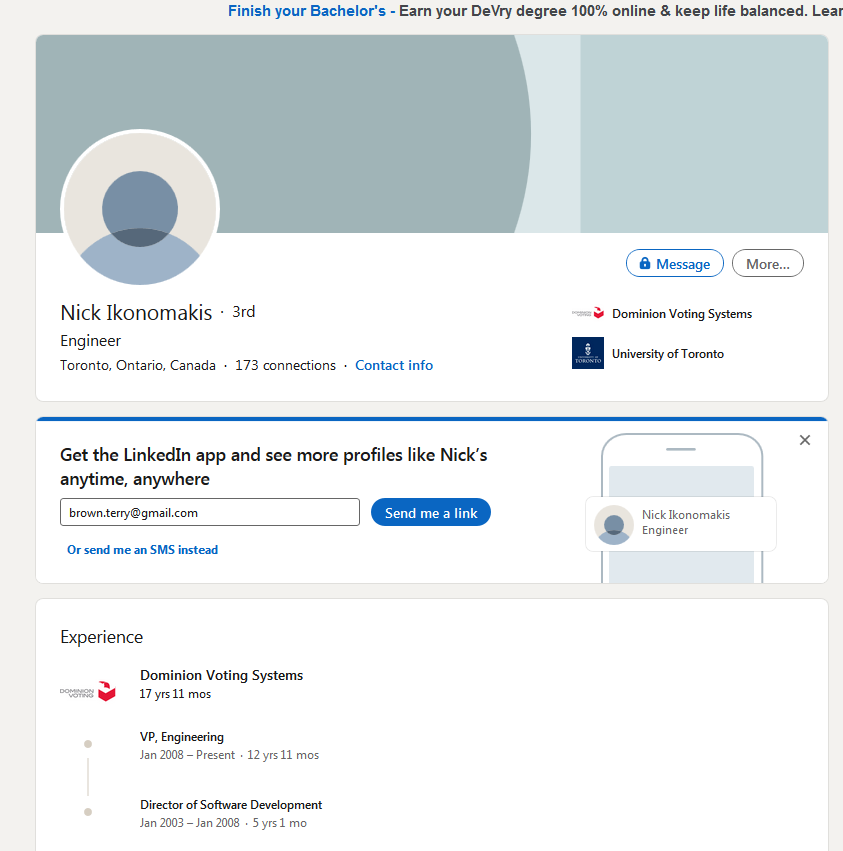The height and width of the screenshot is (851, 843).
Task: Click the VP, Engineering position title
Action: tap(182, 737)
